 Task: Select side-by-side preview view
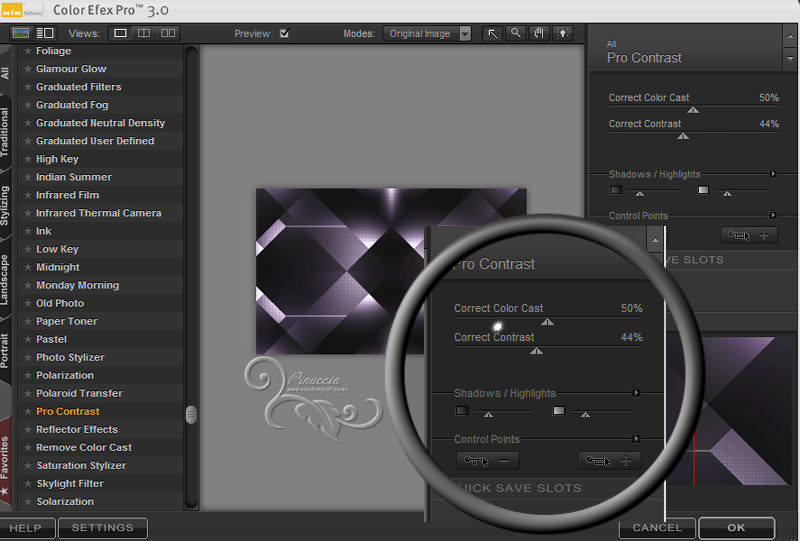[168, 33]
